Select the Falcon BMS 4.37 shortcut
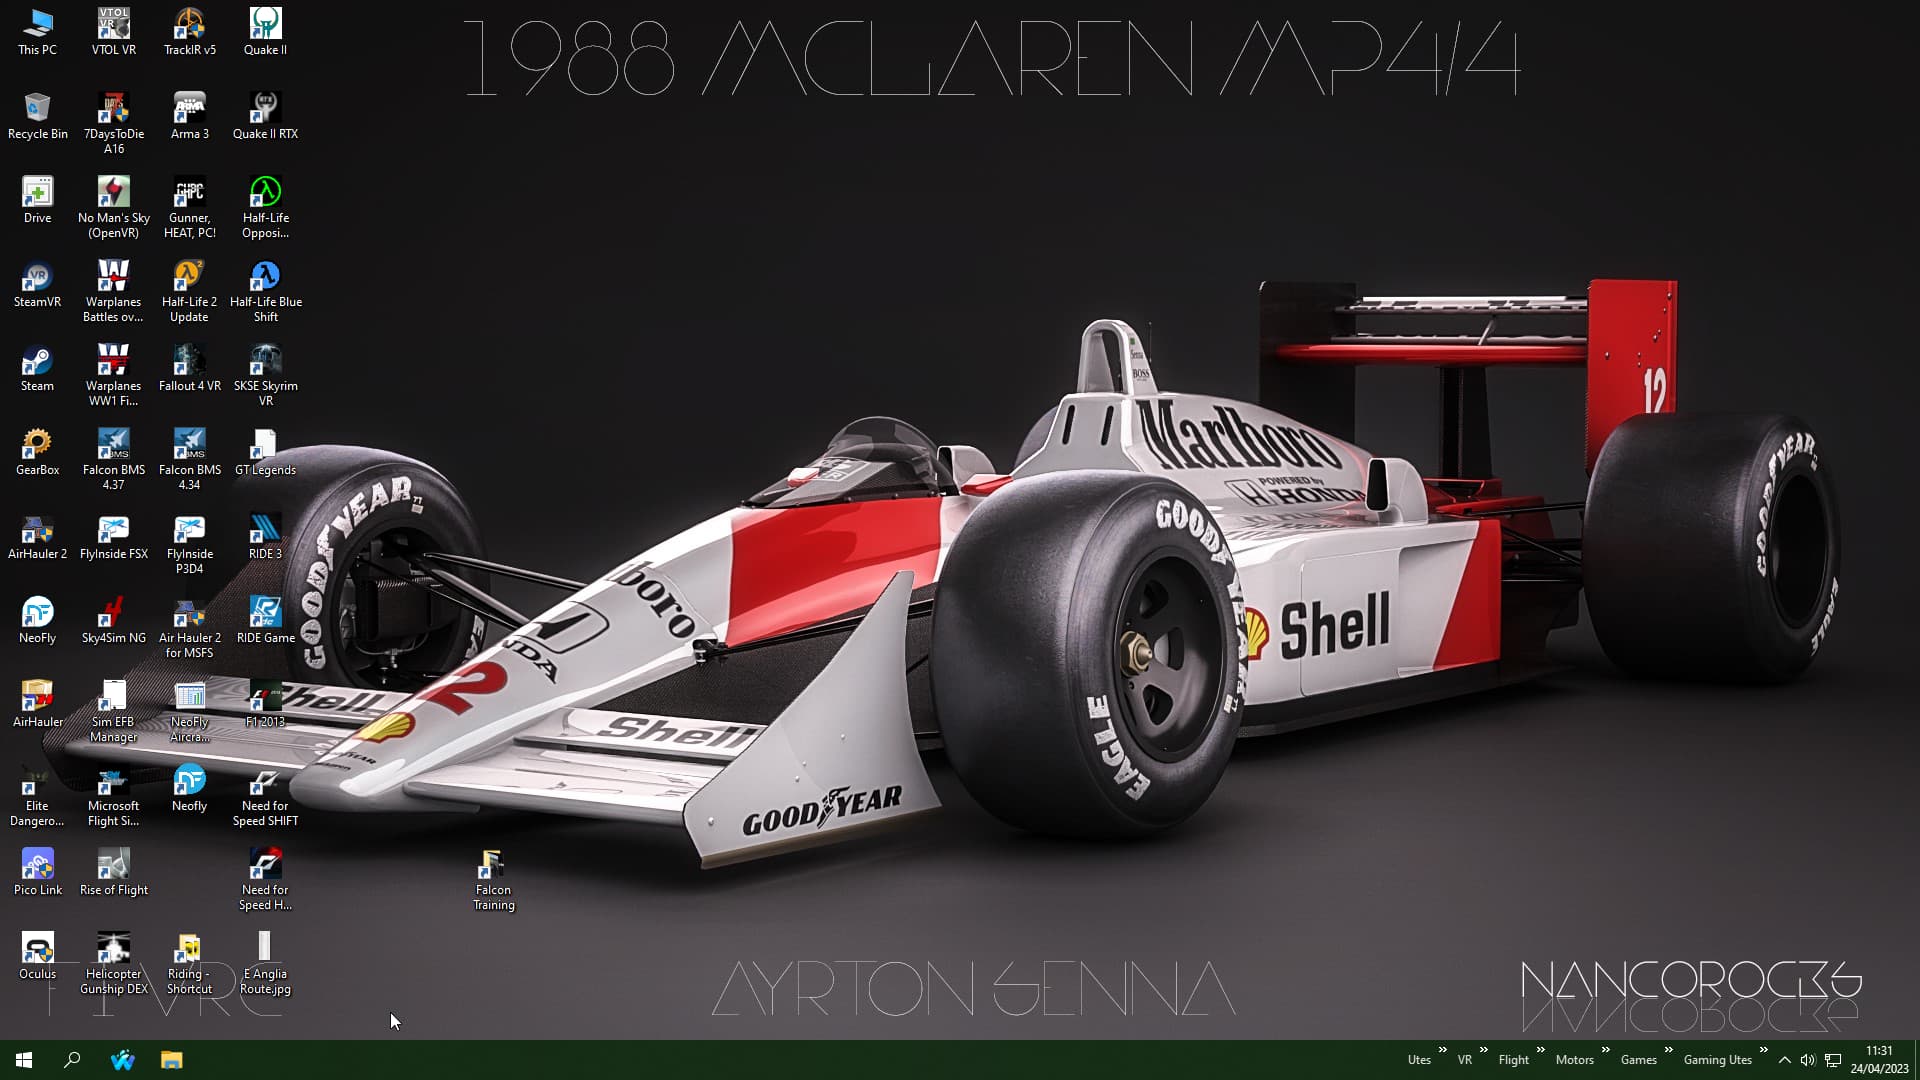This screenshot has width=1920, height=1080. (113, 445)
